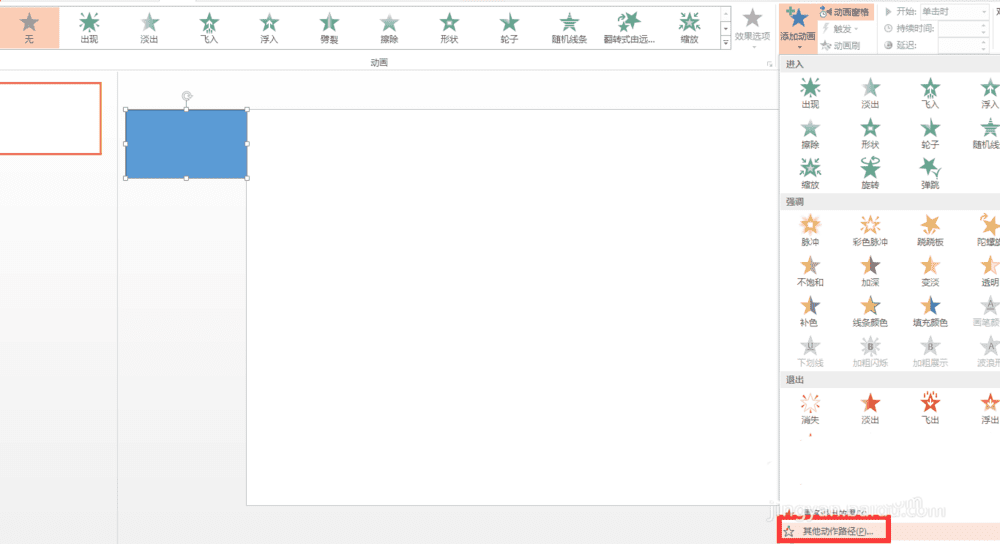The height and width of the screenshot is (544, 1000).
Task: Click gallery scroll-down arrow in ribbon
Action: tap(726, 29)
